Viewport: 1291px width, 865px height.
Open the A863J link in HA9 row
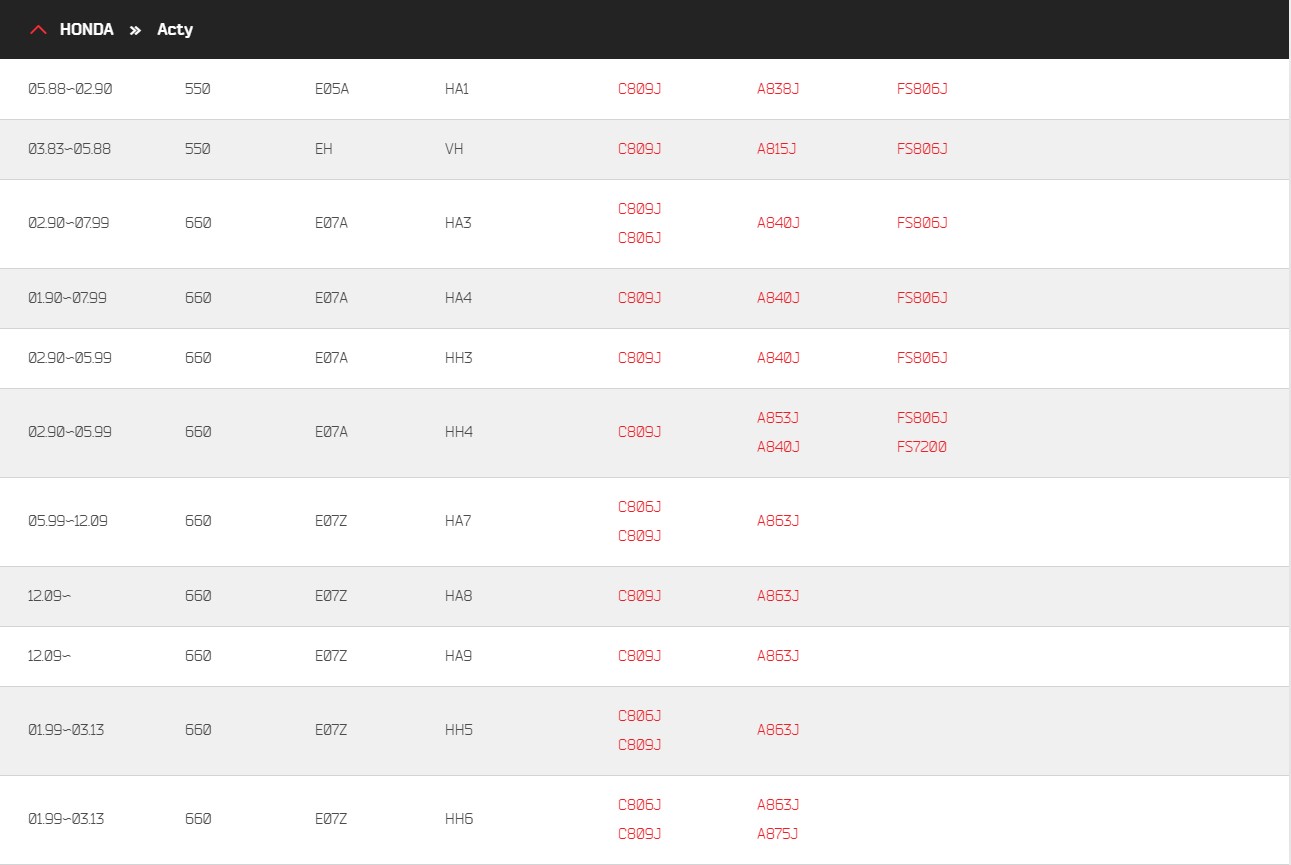click(x=778, y=656)
